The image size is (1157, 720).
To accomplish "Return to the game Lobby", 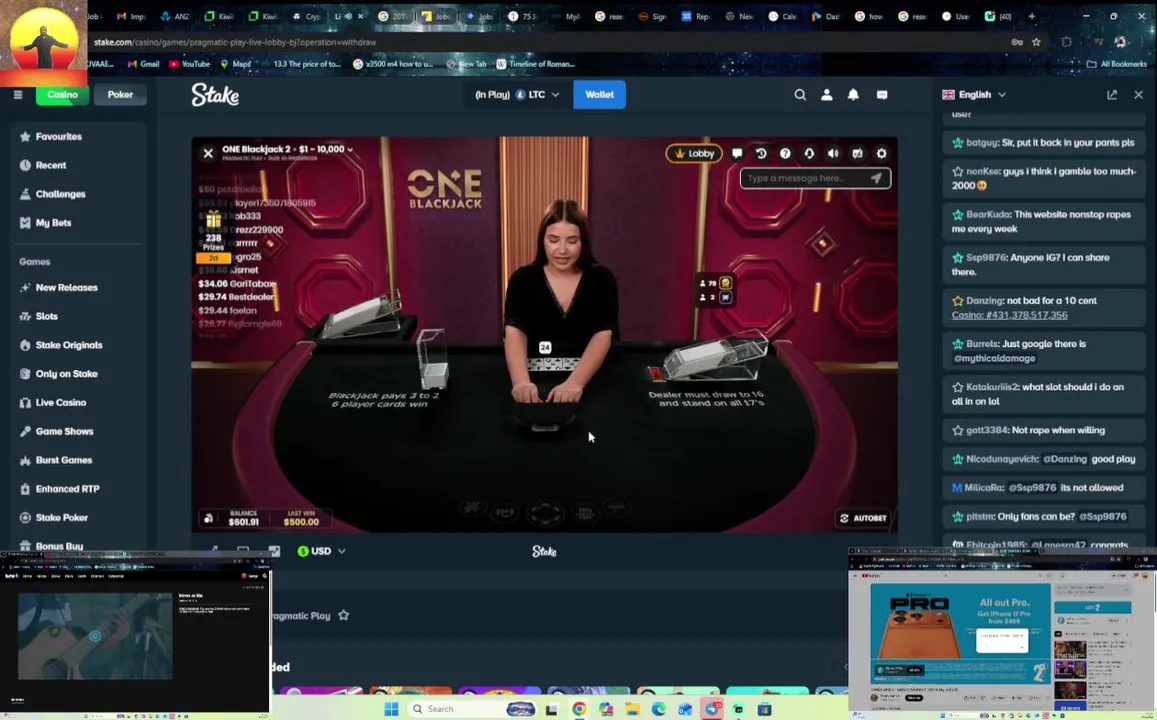I will click(694, 153).
